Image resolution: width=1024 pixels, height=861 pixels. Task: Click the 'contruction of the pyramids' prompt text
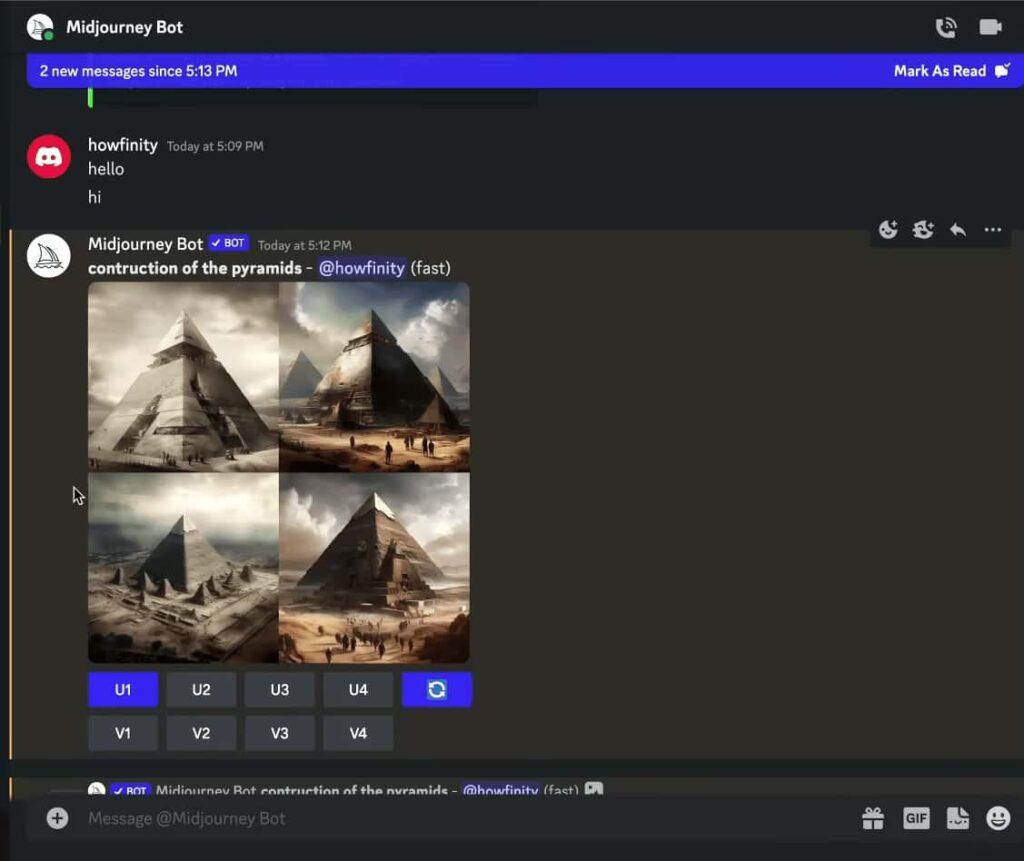tap(195, 268)
